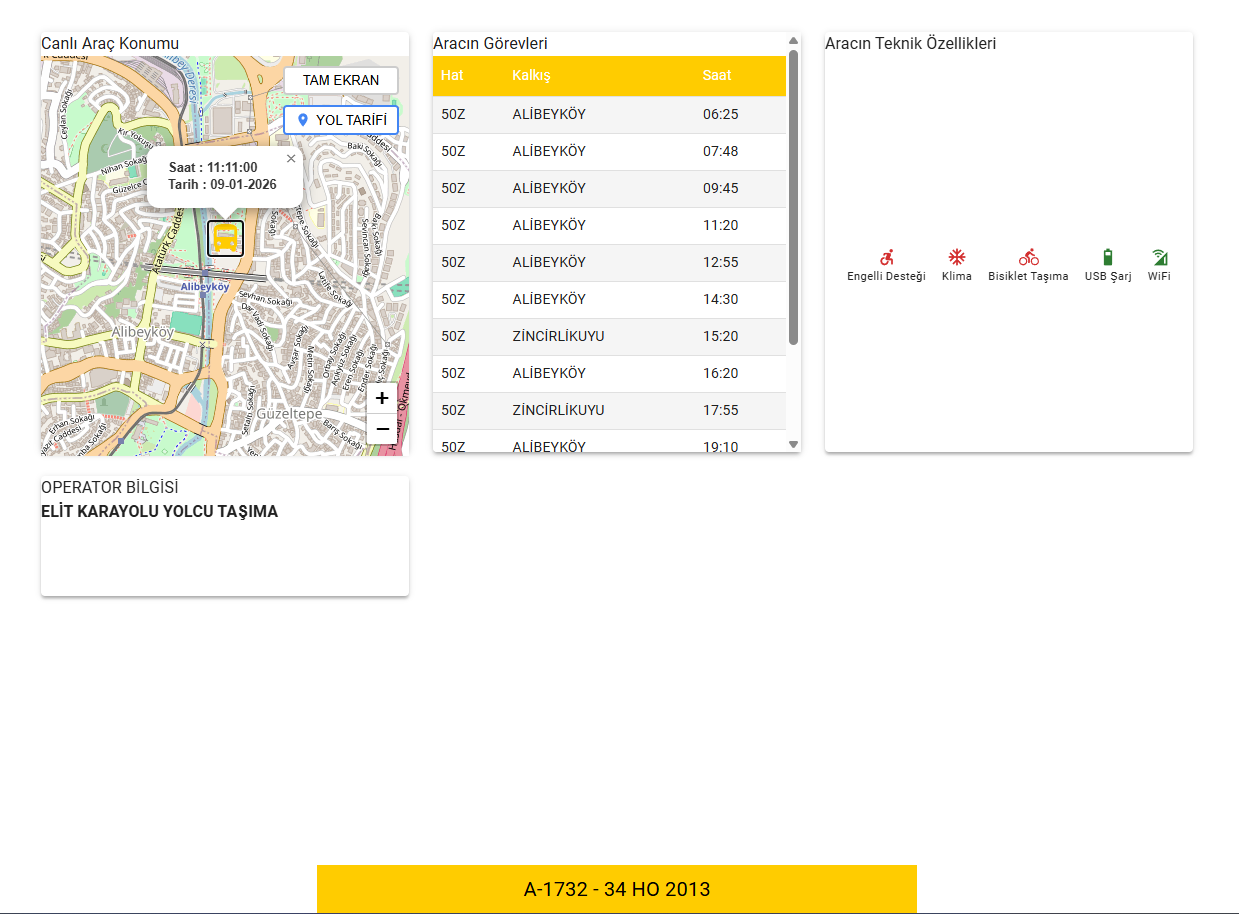Zoom out on the map
The image size is (1239, 914).
click(x=382, y=428)
